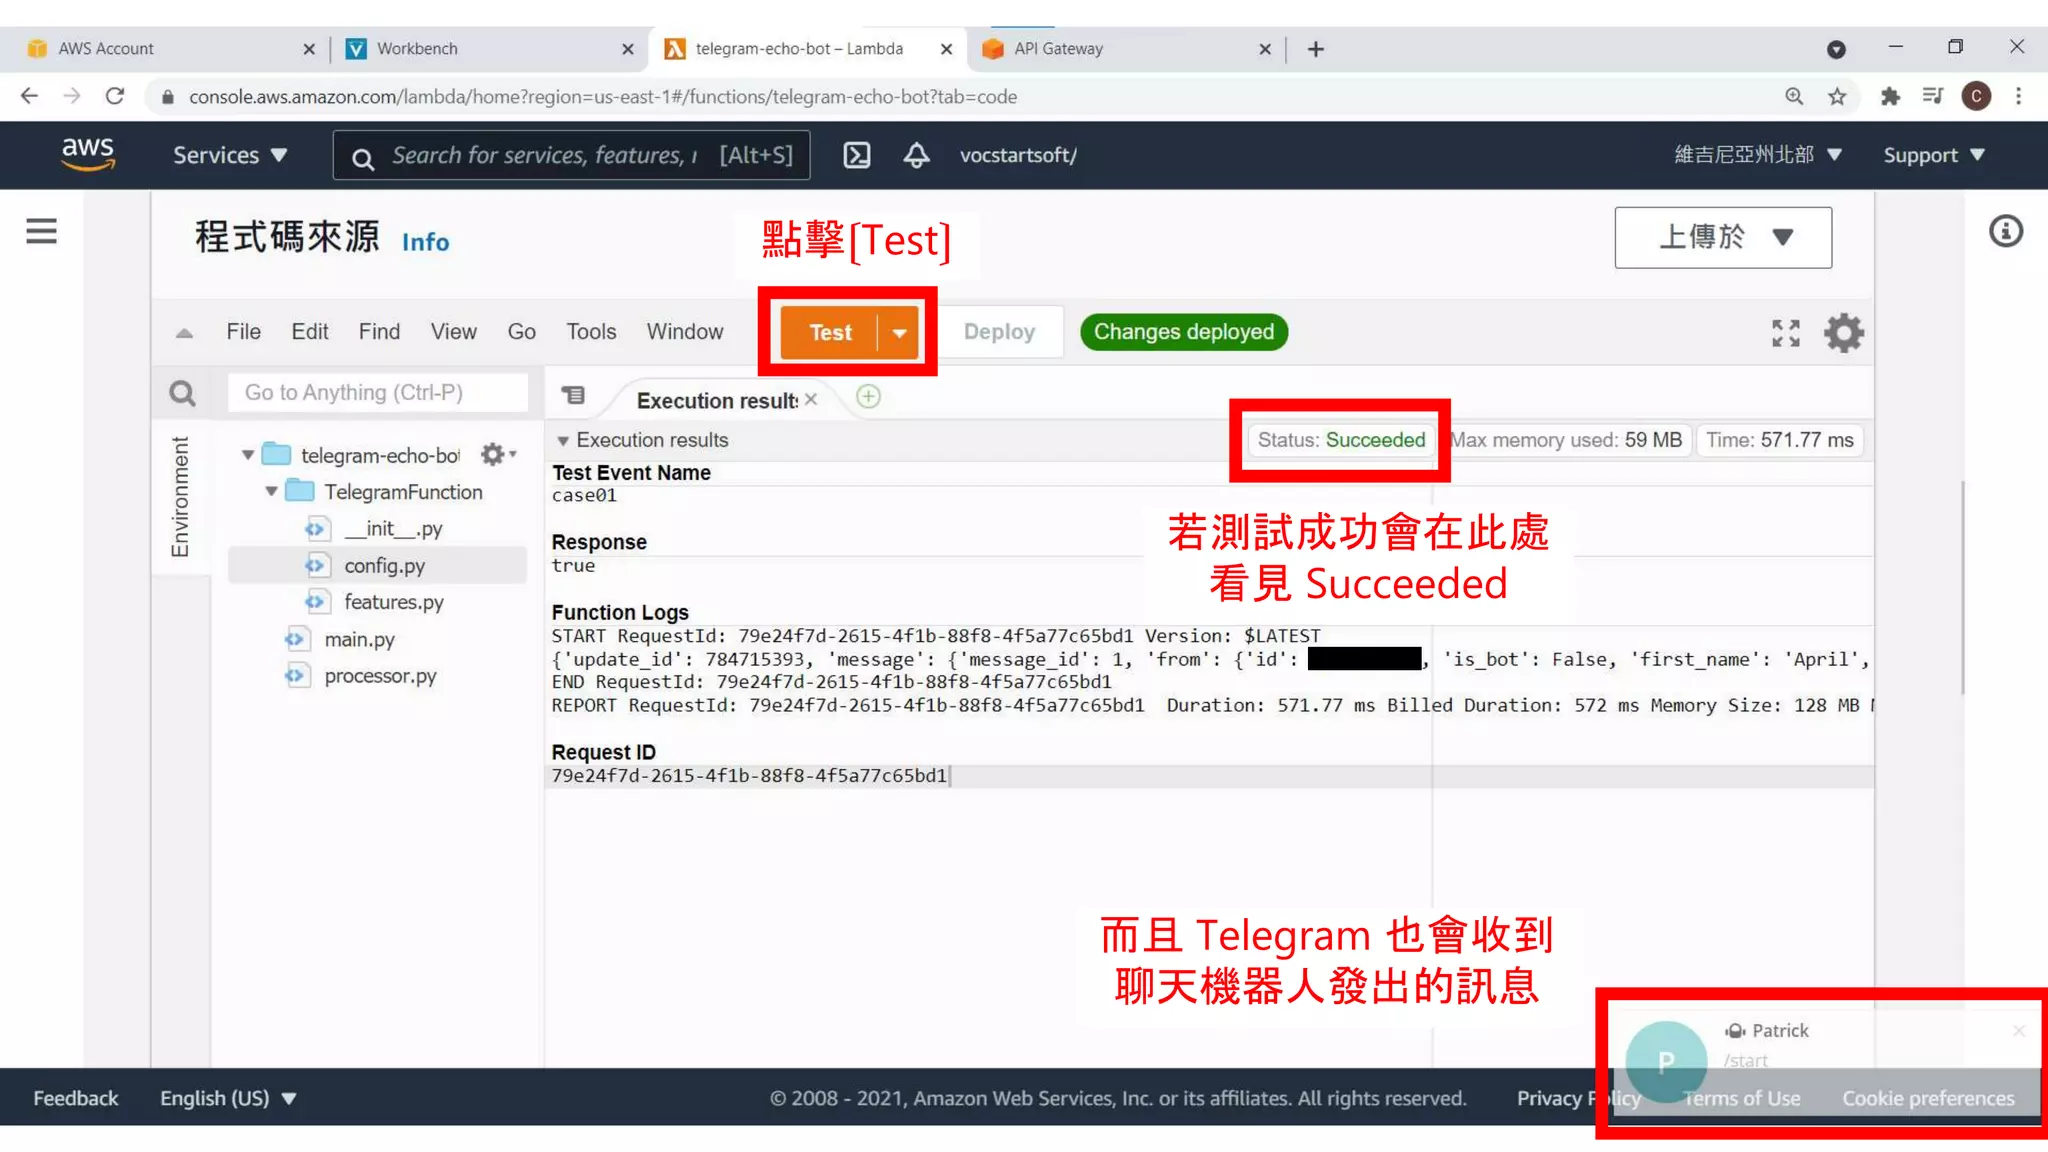The width and height of the screenshot is (2048, 1152).
Task: Open AWS CloudShell terminal icon
Action: point(857,155)
